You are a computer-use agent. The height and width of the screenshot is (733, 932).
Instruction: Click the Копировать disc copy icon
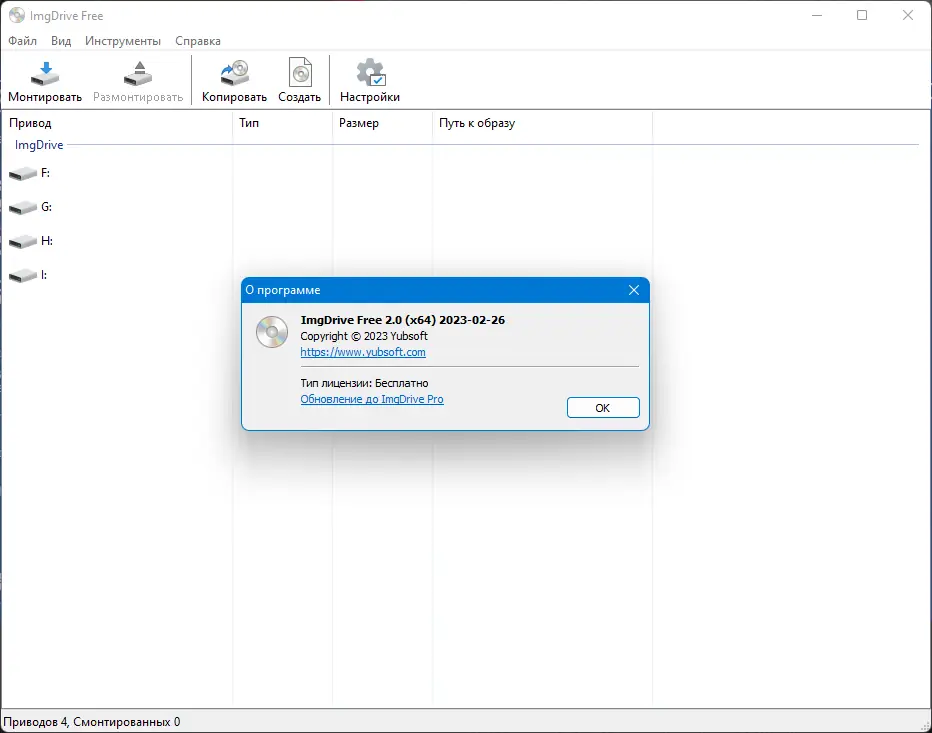(234, 73)
